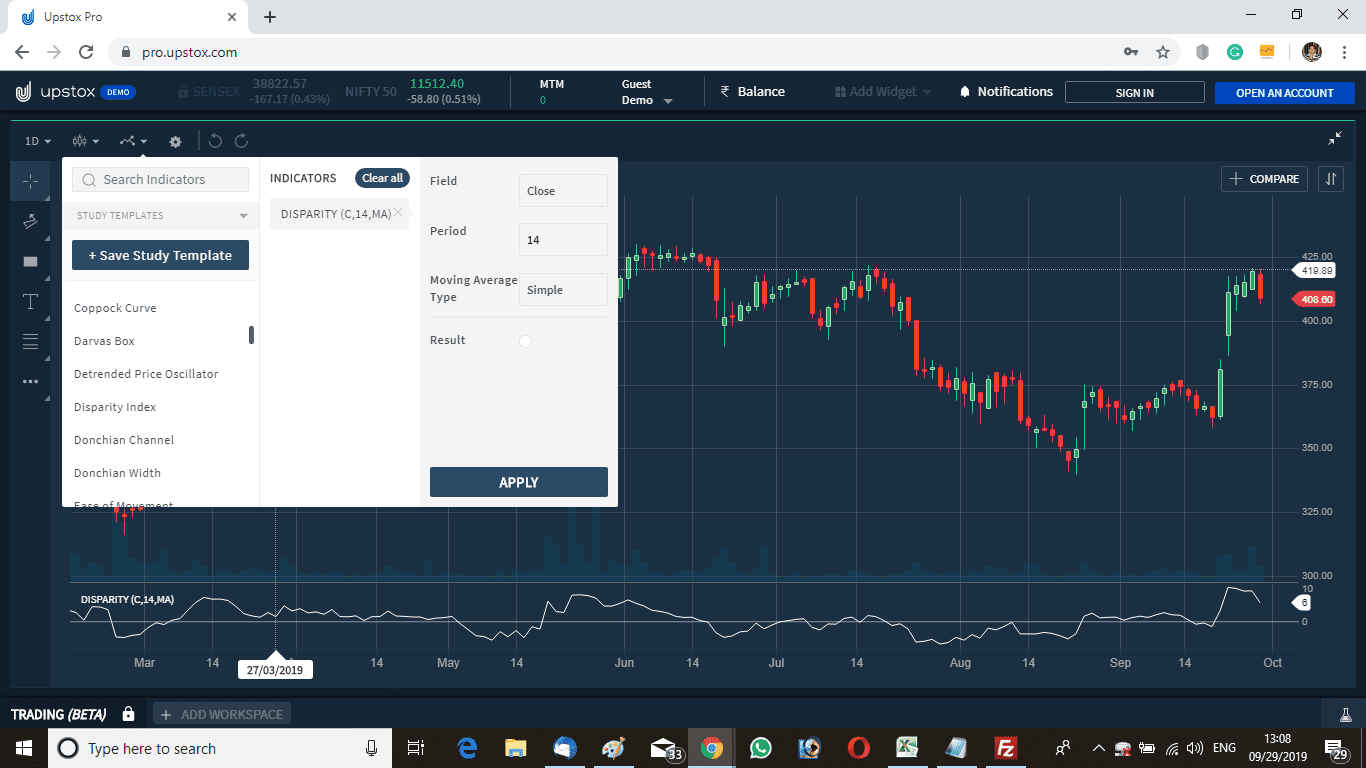Image resolution: width=1366 pixels, height=768 pixels.
Task: Click Clear all in the Indicators panel
Action: click(382, 177)
